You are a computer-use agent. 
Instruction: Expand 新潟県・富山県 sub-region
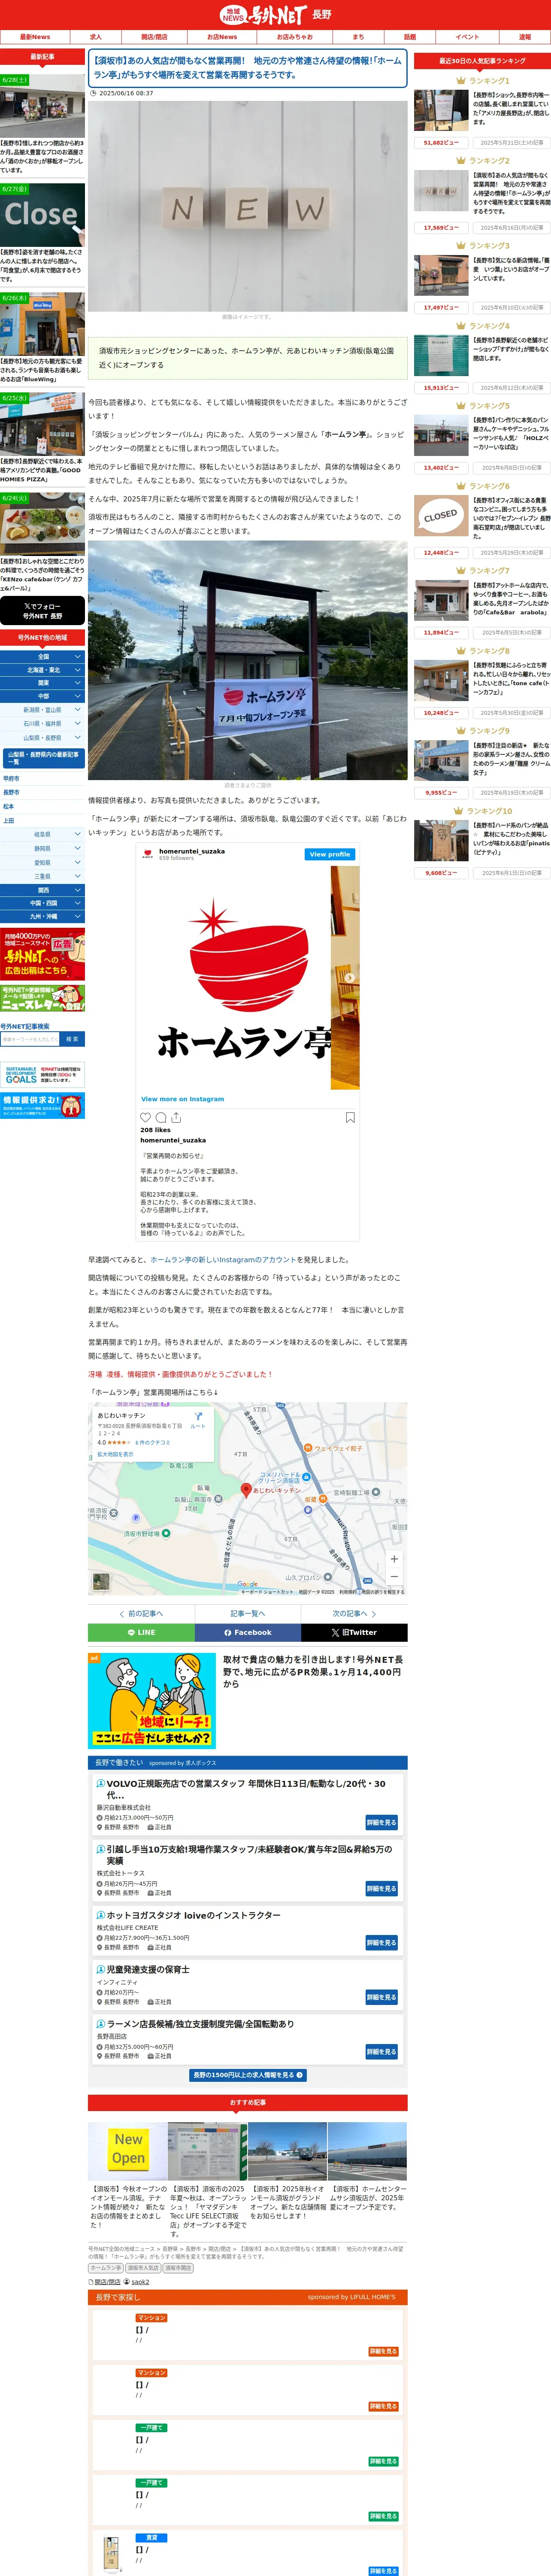(x=43, y=710)
